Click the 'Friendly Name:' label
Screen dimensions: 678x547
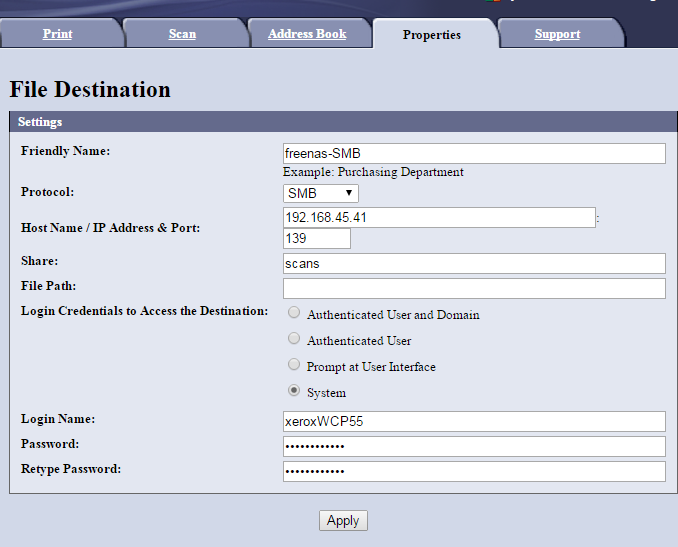point(65,151)
